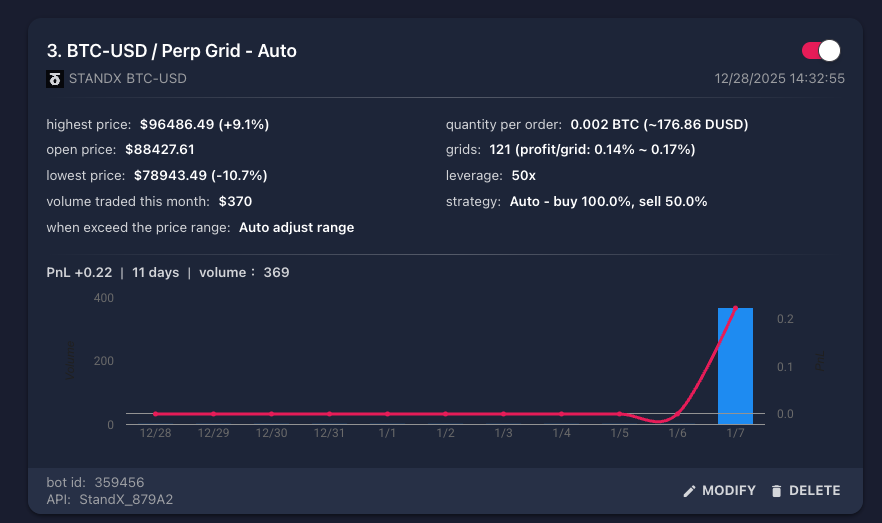Screen dimensions: 882x523
Task: Open the '3. BTC-USD / Perp Grid - Auto' title
Action: [x=171, y=51]
